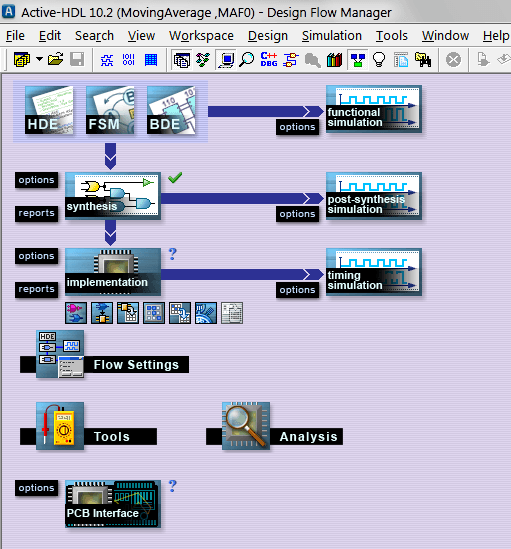The image size is (511, 549).
Task: Open the C++ DBG debugger icon
Action: 269,60
